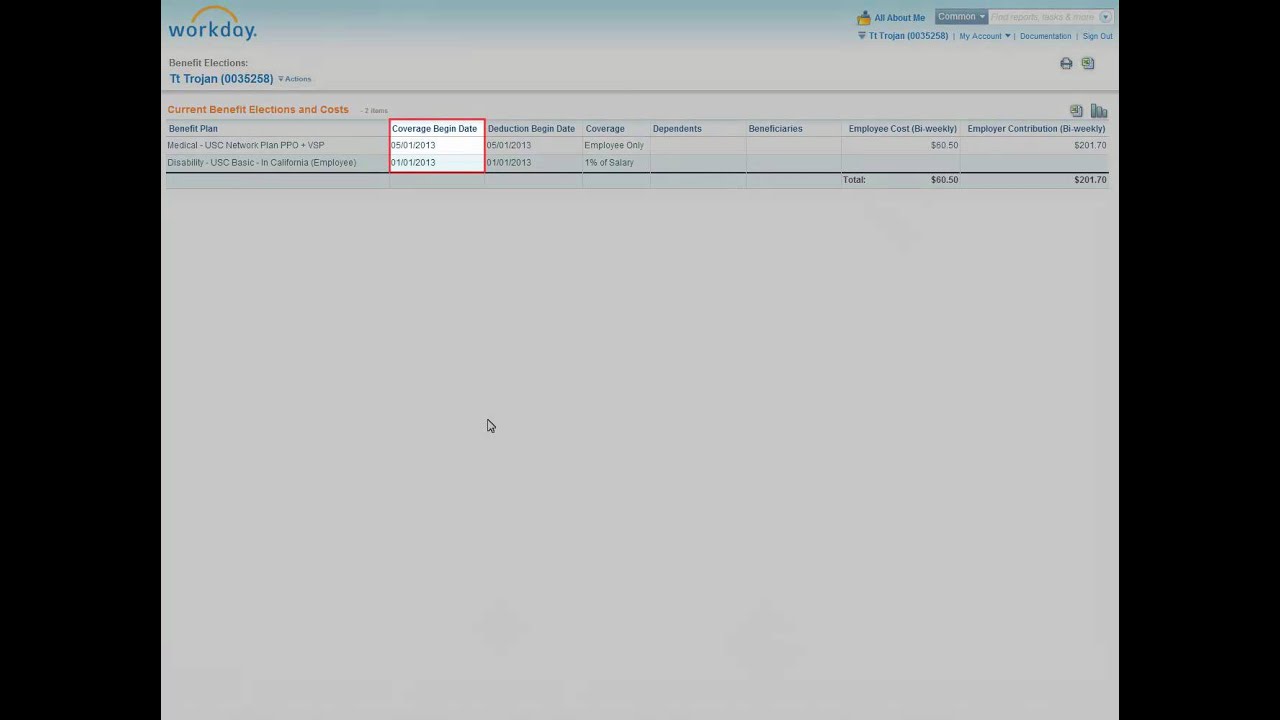
Task: Click the Employee Only coverage cell
Action: (x=614, y=146)
